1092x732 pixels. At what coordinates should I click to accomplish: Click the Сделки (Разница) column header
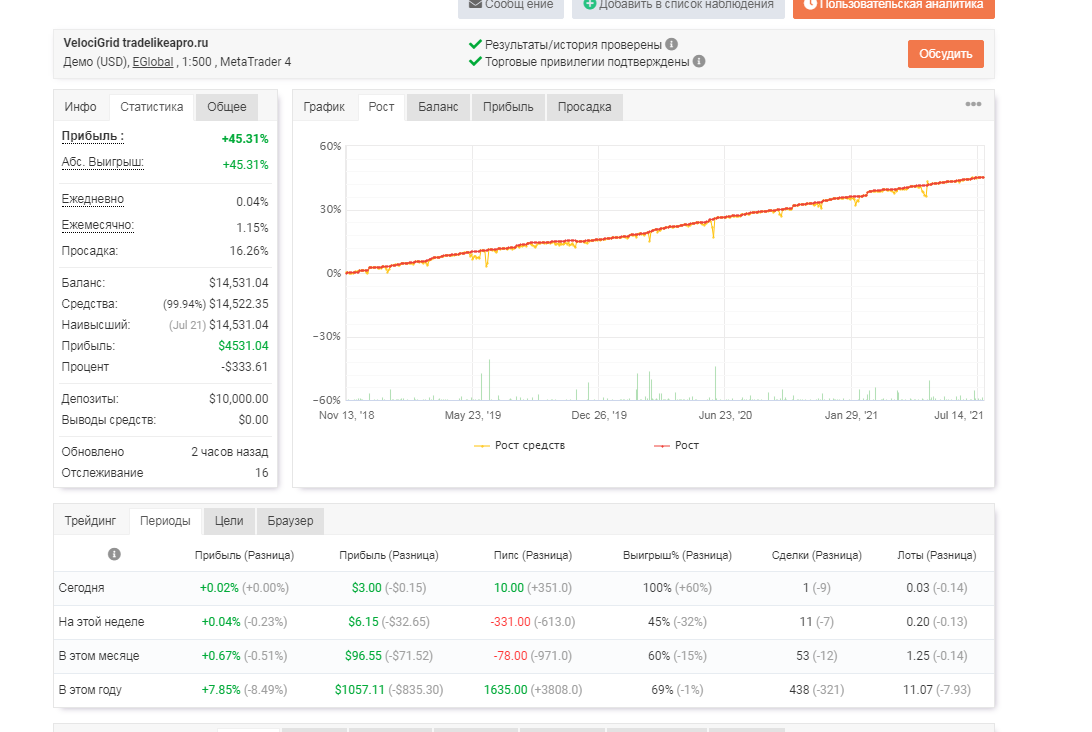(816, 555)
